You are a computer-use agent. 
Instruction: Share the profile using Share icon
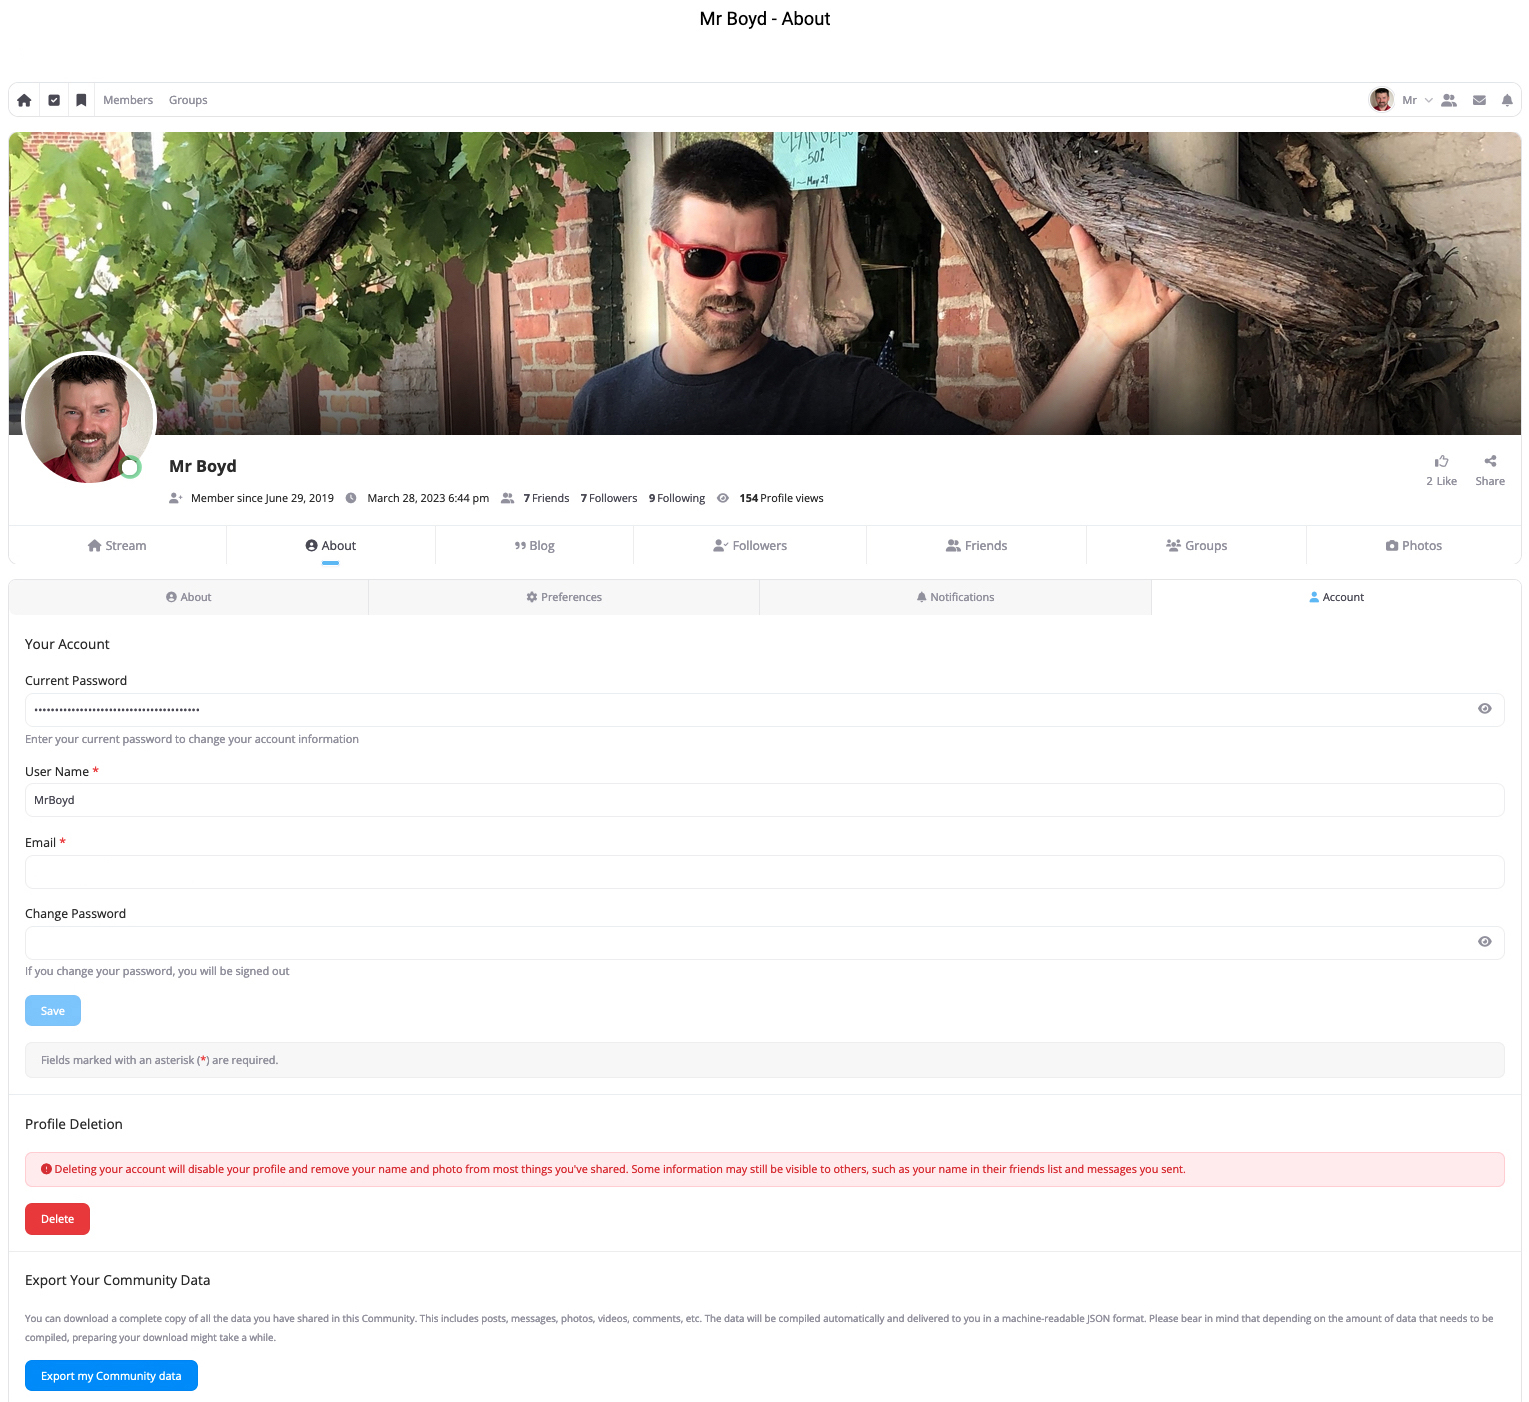point(1490,462)
